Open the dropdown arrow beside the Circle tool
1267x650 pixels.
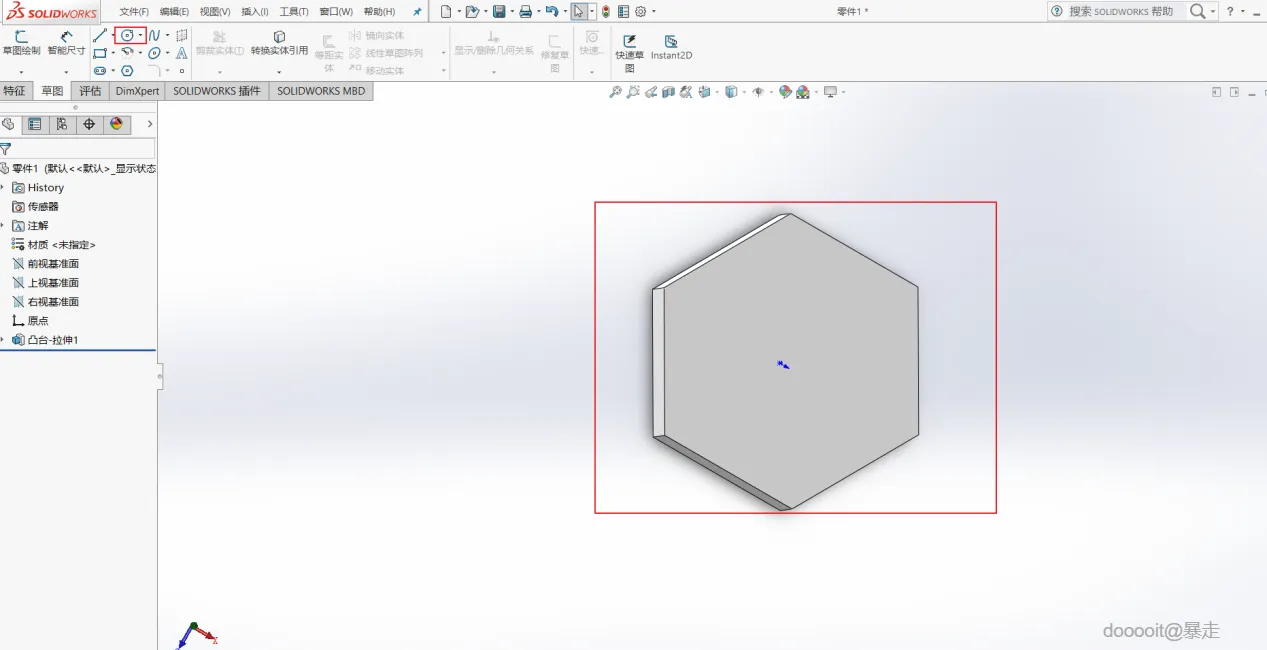pyautogui.click(x=140, y=35)
